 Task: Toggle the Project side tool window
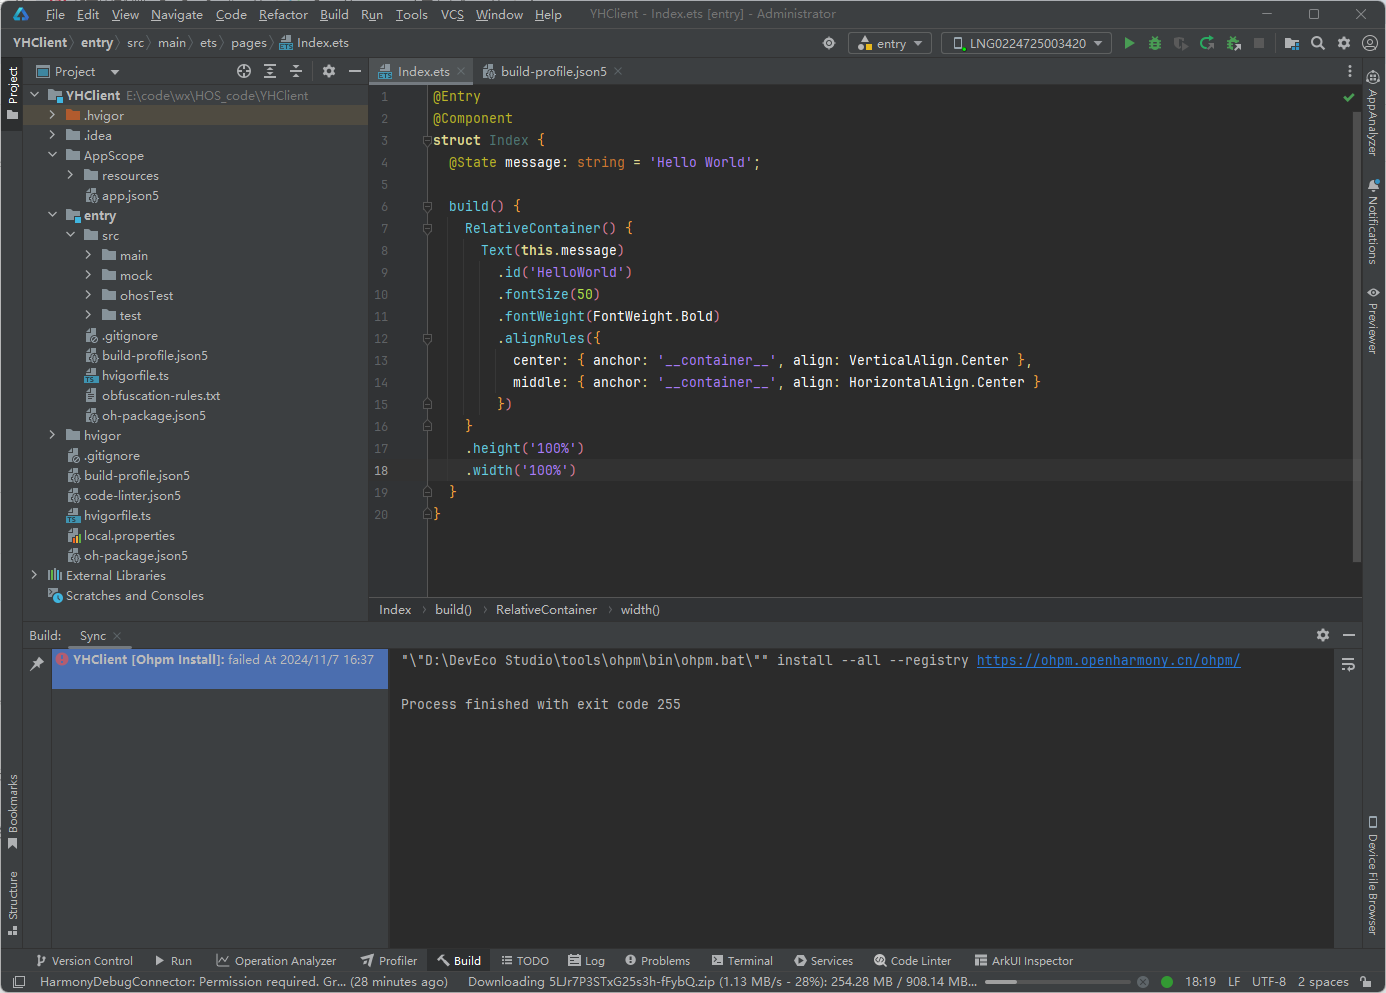pyautogui.click(x=13, y=93)
